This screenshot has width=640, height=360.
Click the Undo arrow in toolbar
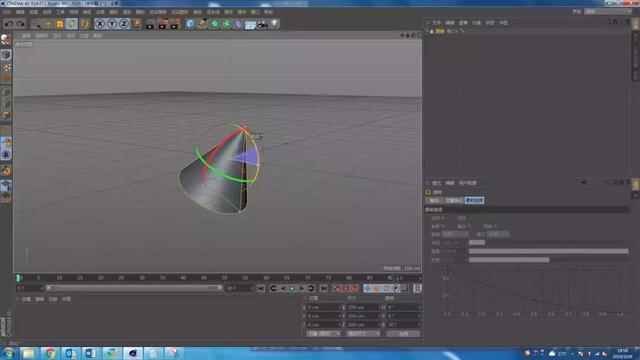[9, 24]
